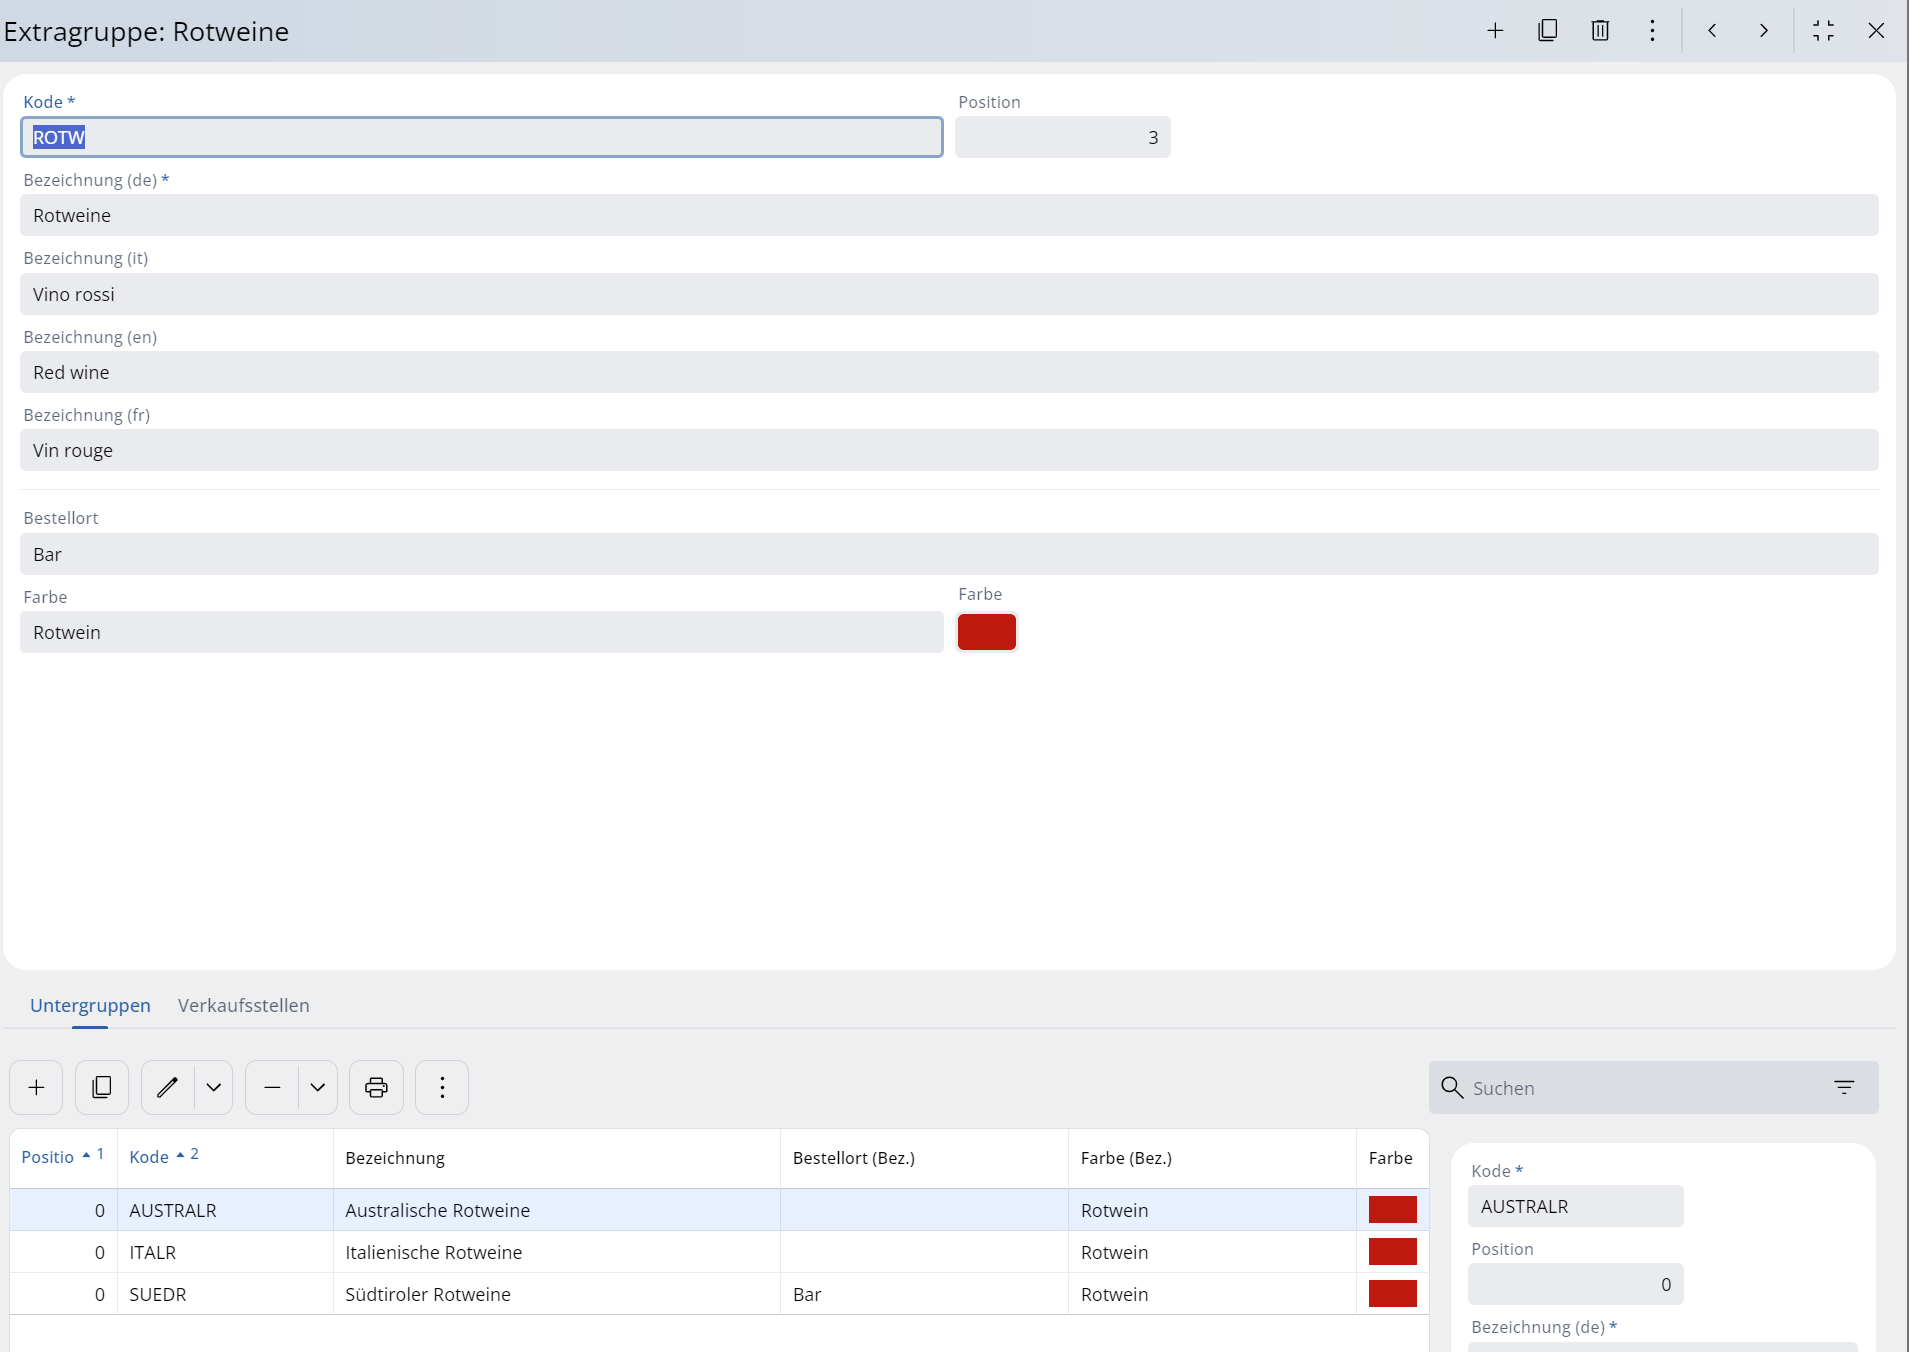
Task: Open the filter options in search box
Action: pyautogui.click(x=1844, y=1087)
